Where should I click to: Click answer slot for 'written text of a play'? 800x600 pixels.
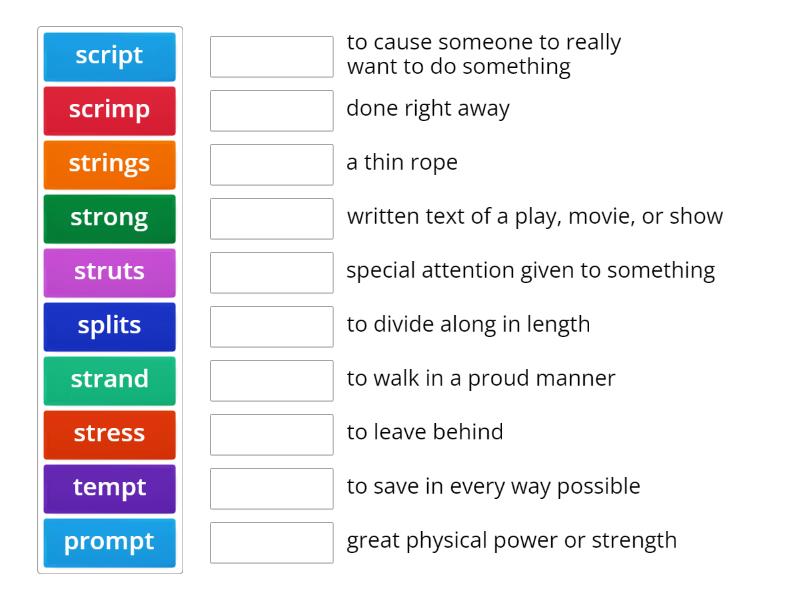tap(271, 218)
